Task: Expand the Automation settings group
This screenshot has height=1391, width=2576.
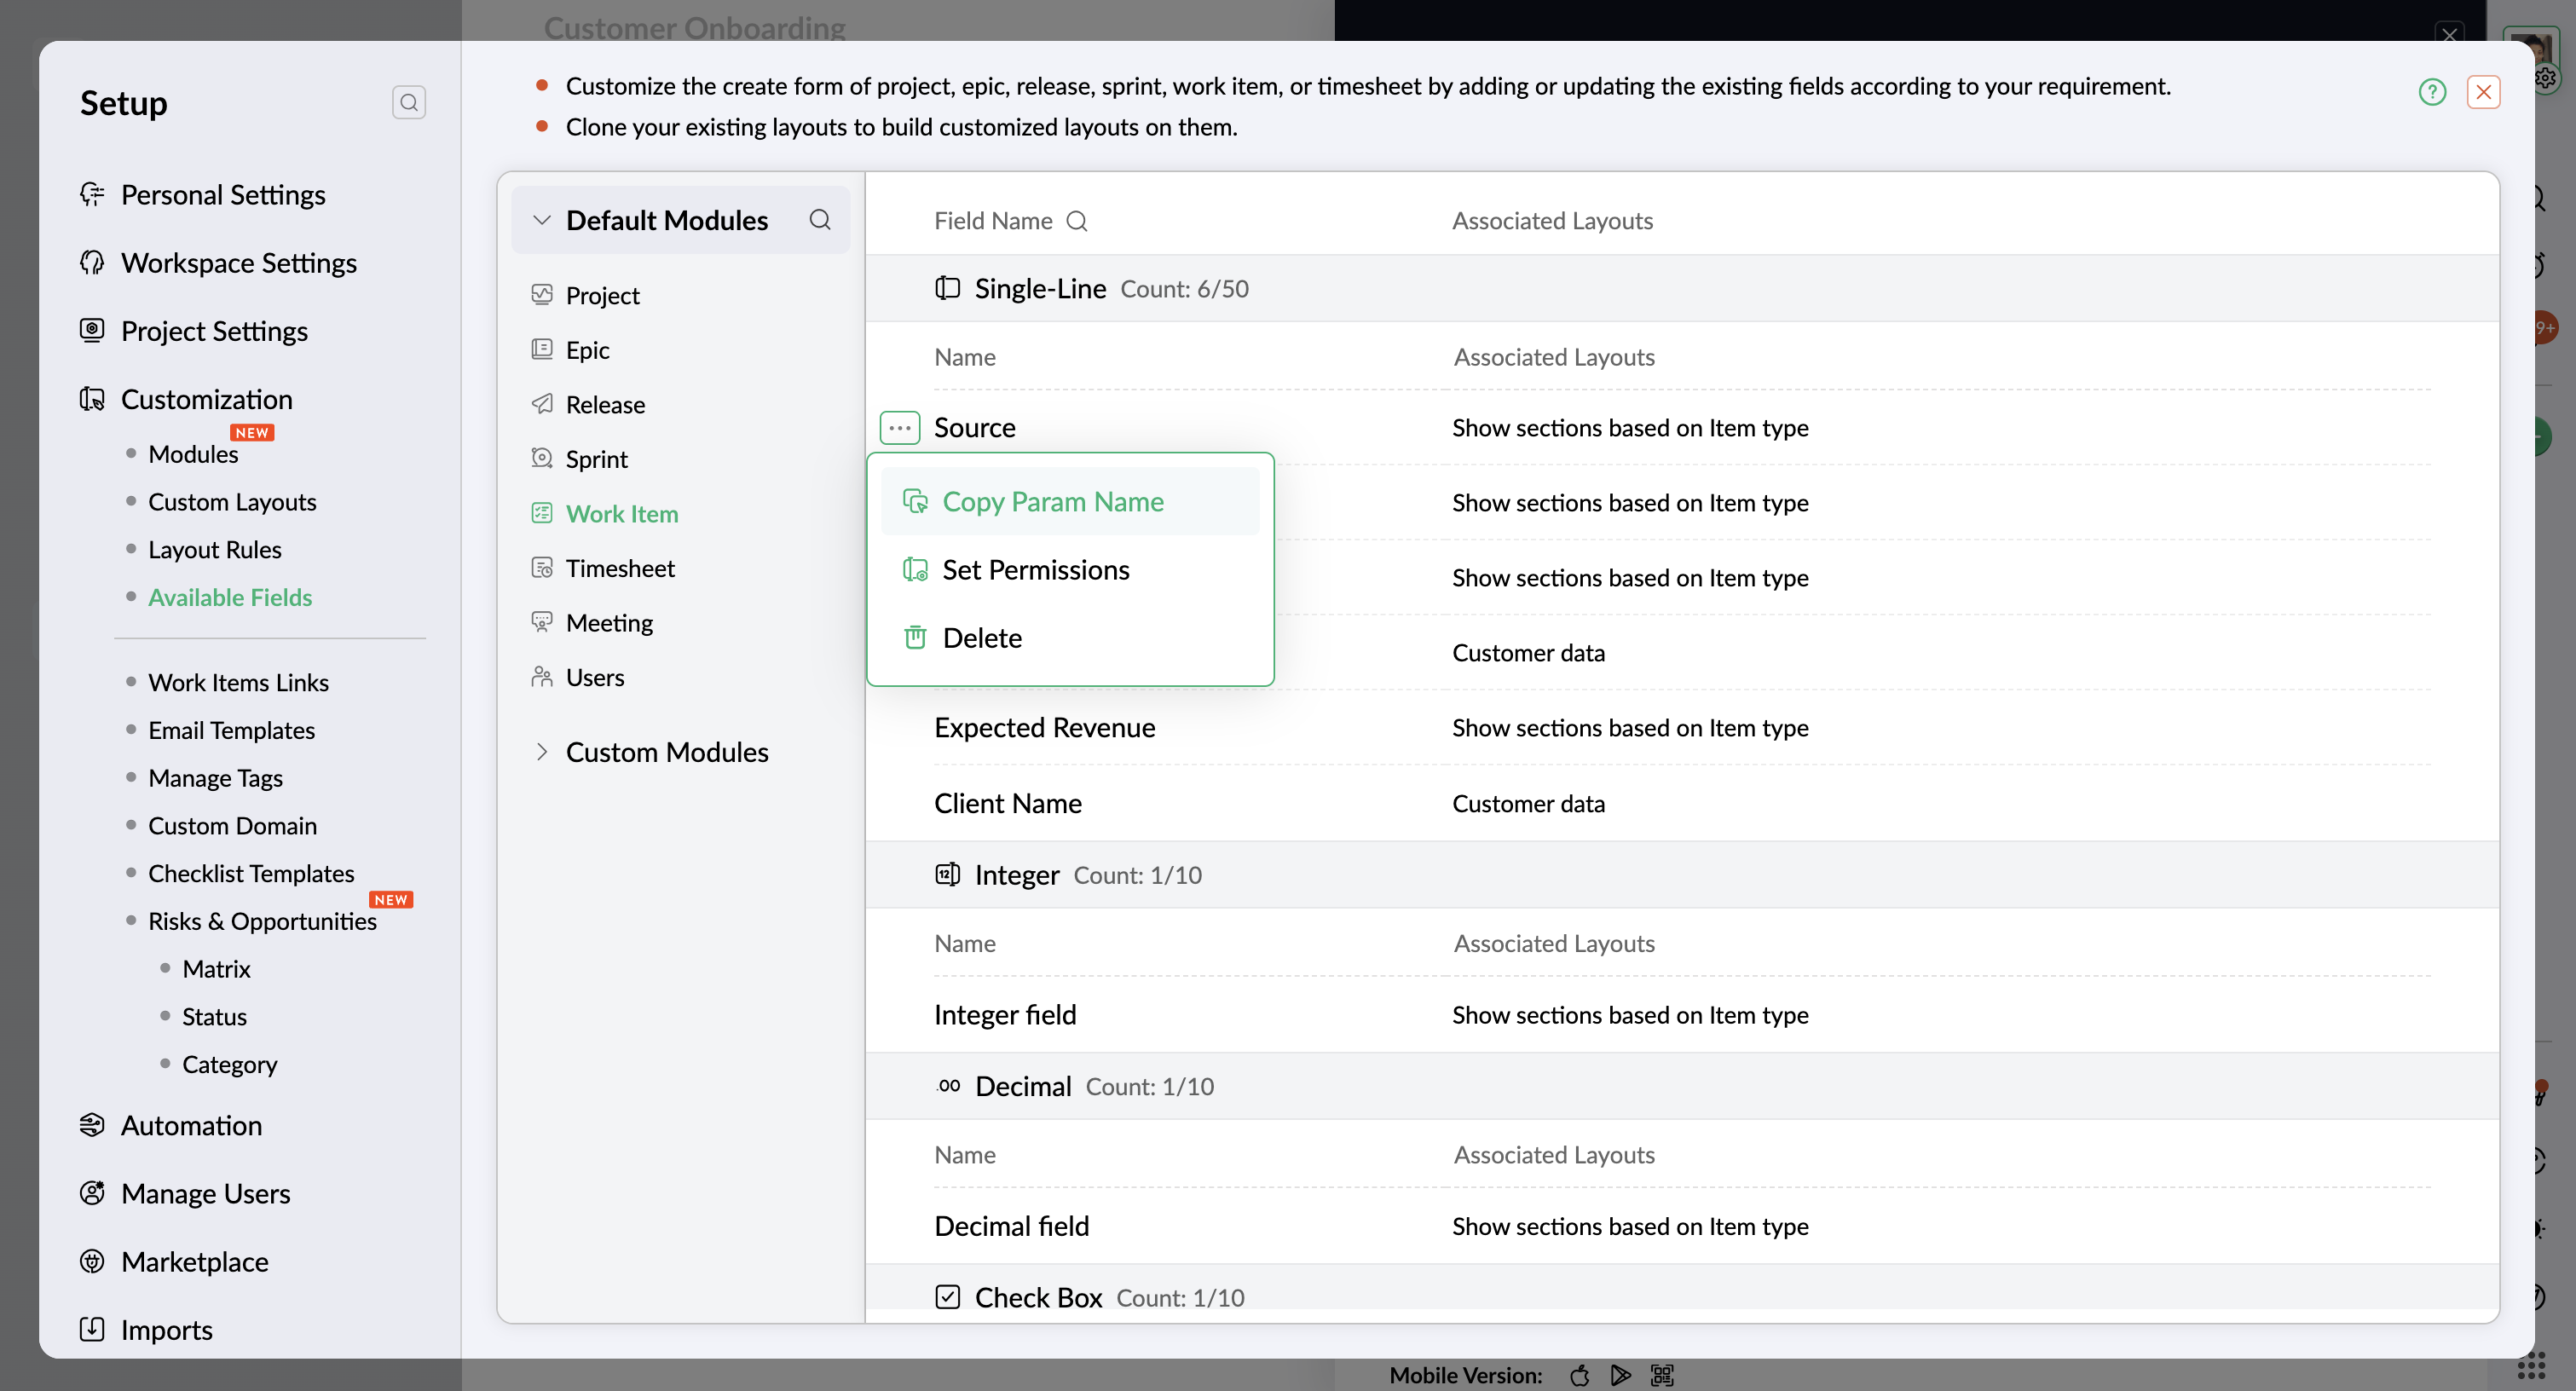Action: pyautogui.click(x=191, y=1125)
